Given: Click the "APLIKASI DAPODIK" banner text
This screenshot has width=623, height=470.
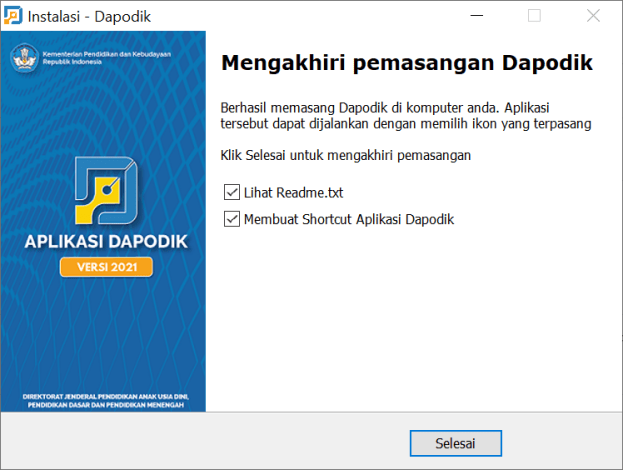Looking at the screenshot, I should tap(105, 243).
